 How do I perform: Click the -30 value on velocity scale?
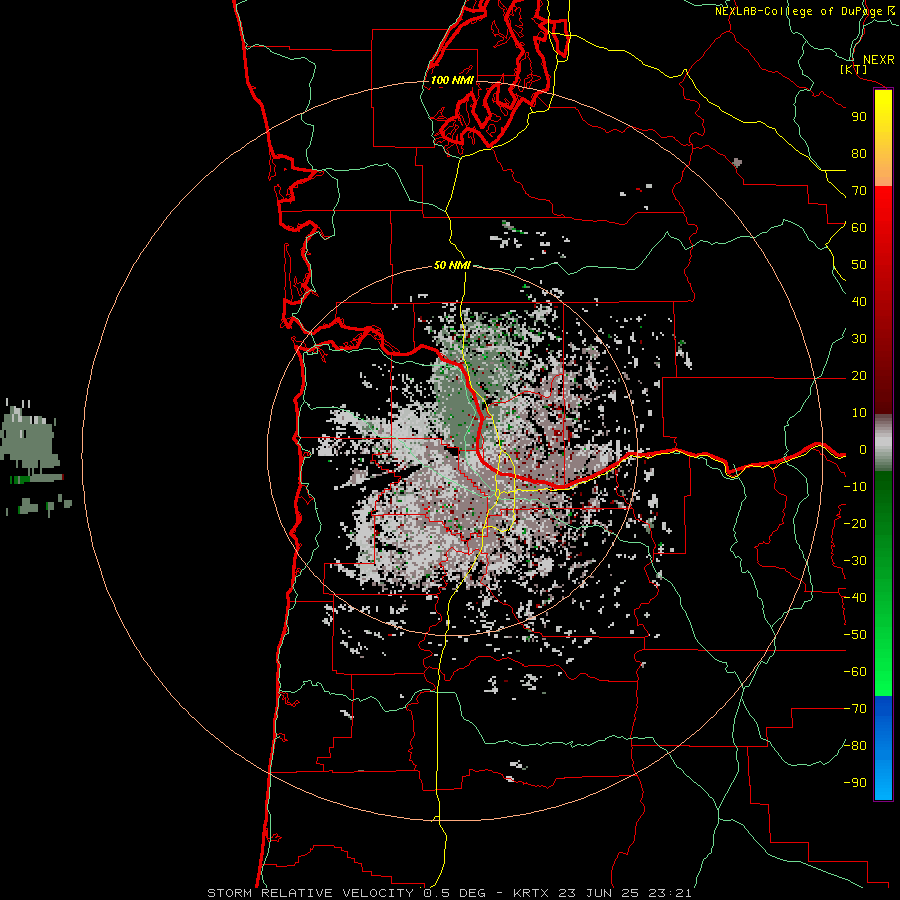point(855,561)
